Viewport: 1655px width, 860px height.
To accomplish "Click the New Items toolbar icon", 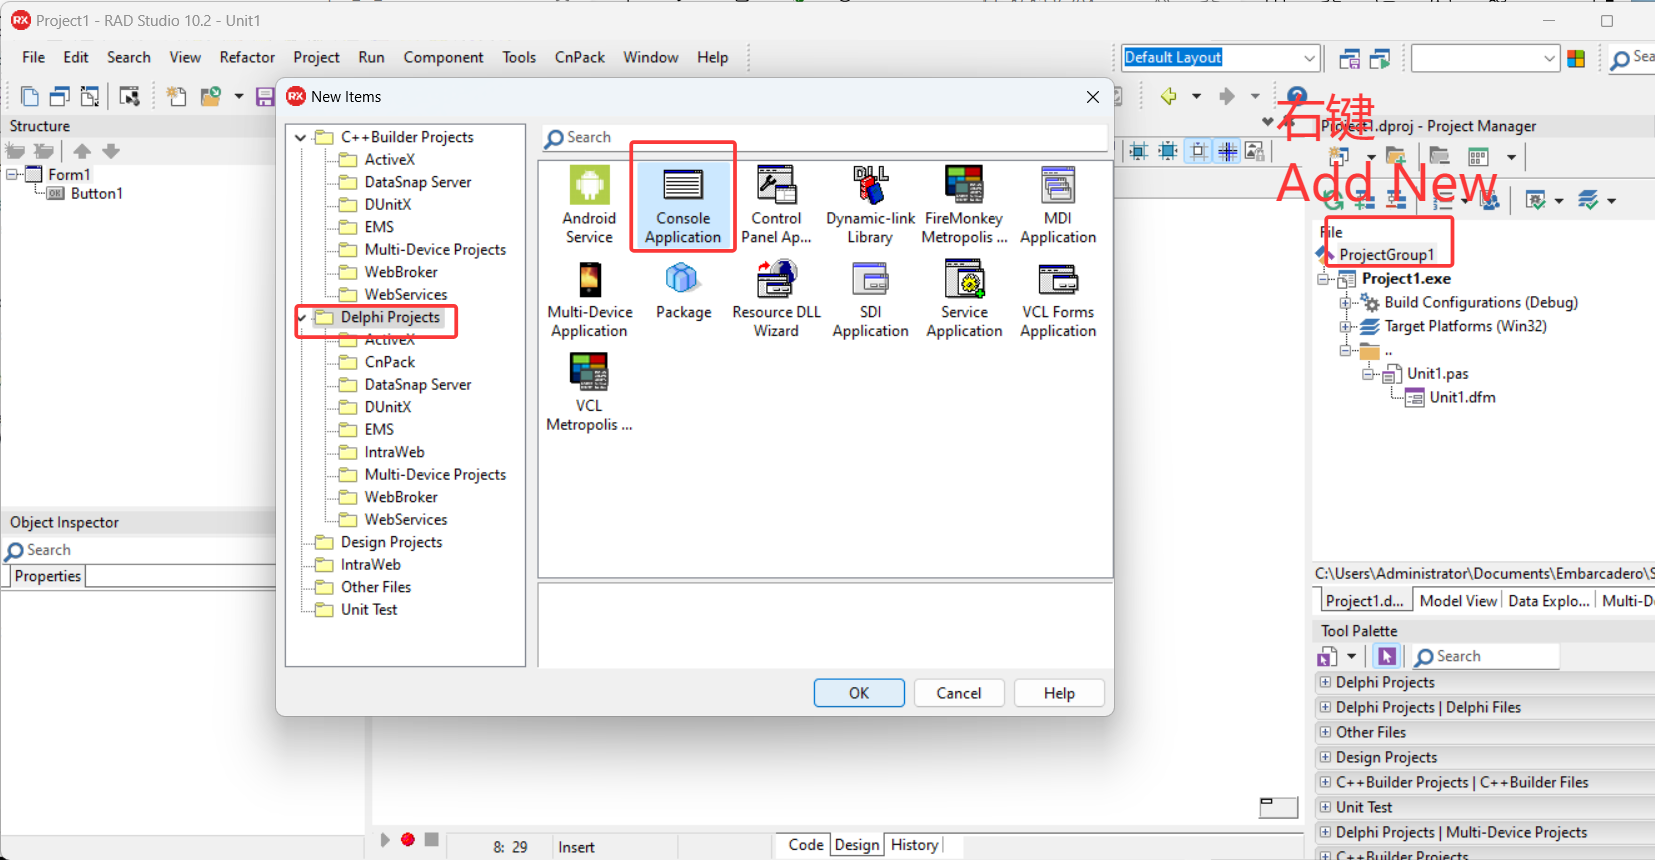I will (x=30, y=96).
